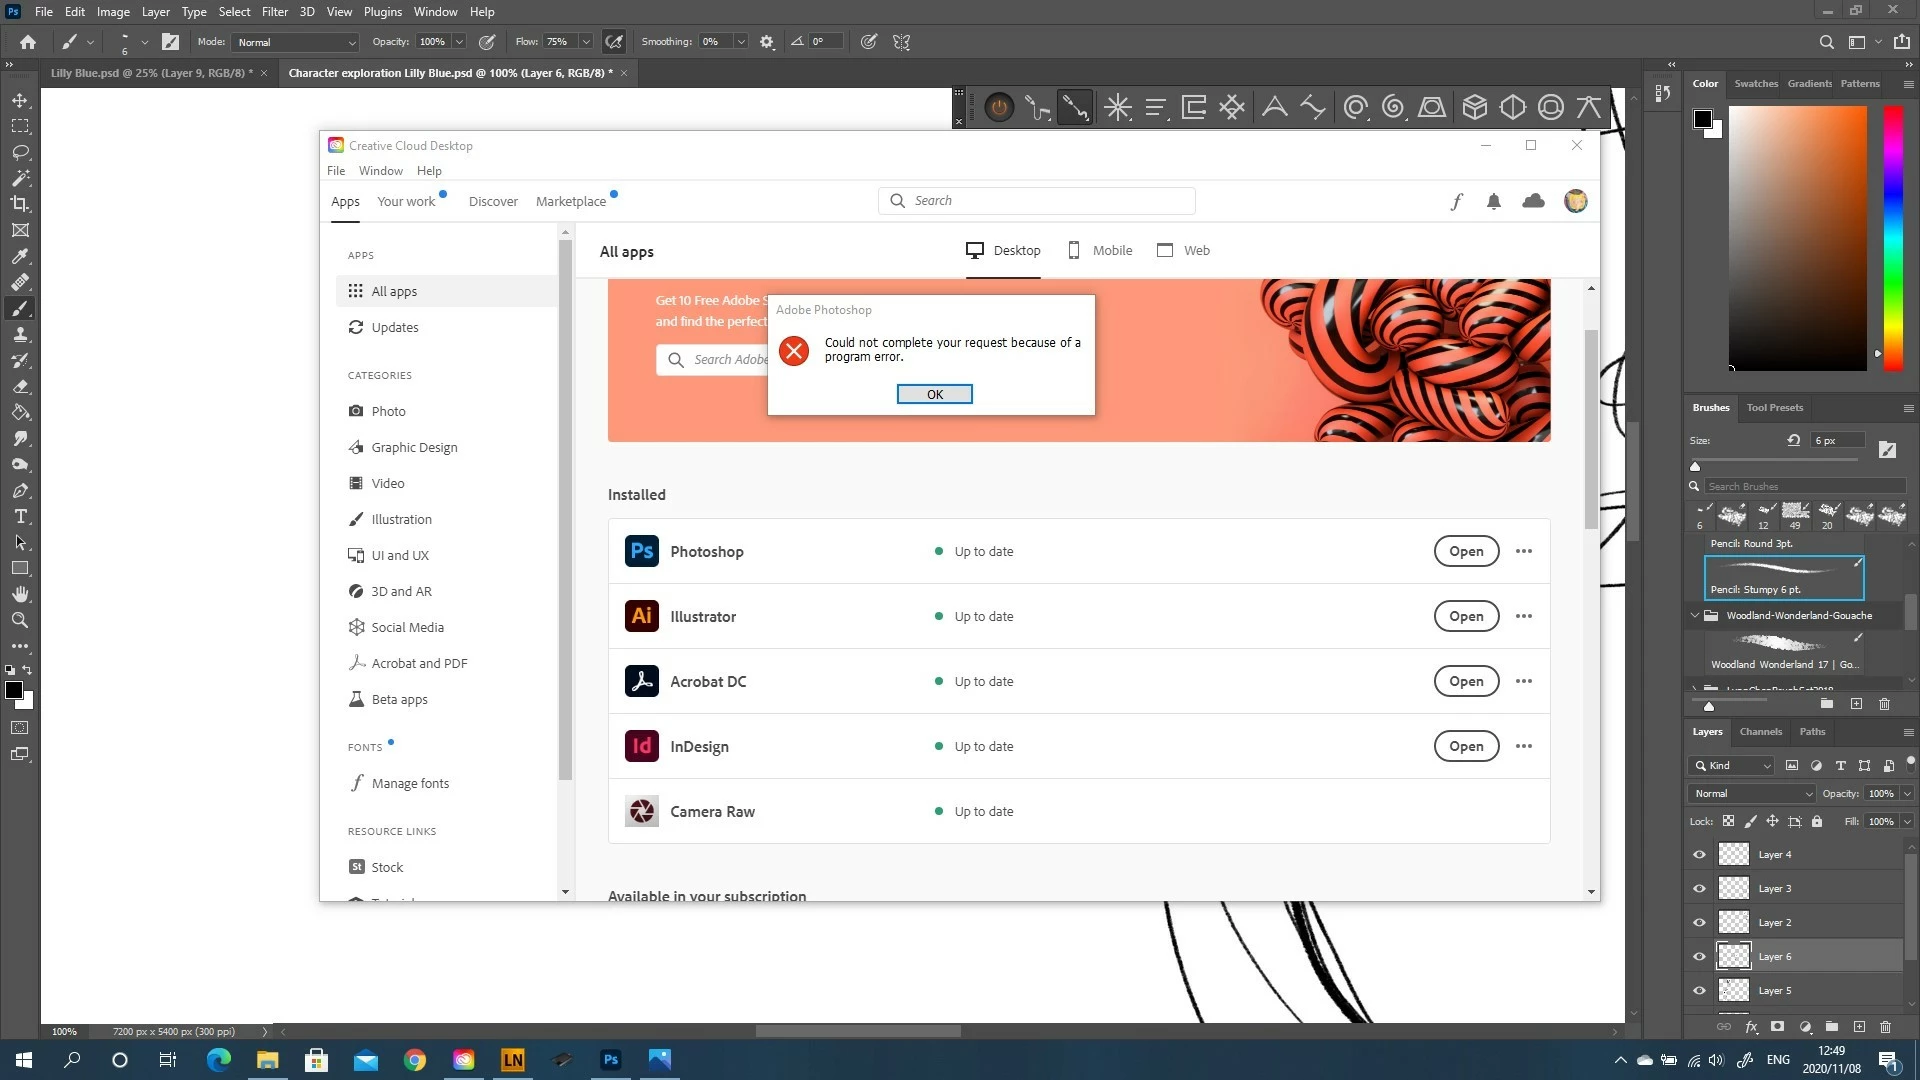Select the Lasso tool

[20, 152]
